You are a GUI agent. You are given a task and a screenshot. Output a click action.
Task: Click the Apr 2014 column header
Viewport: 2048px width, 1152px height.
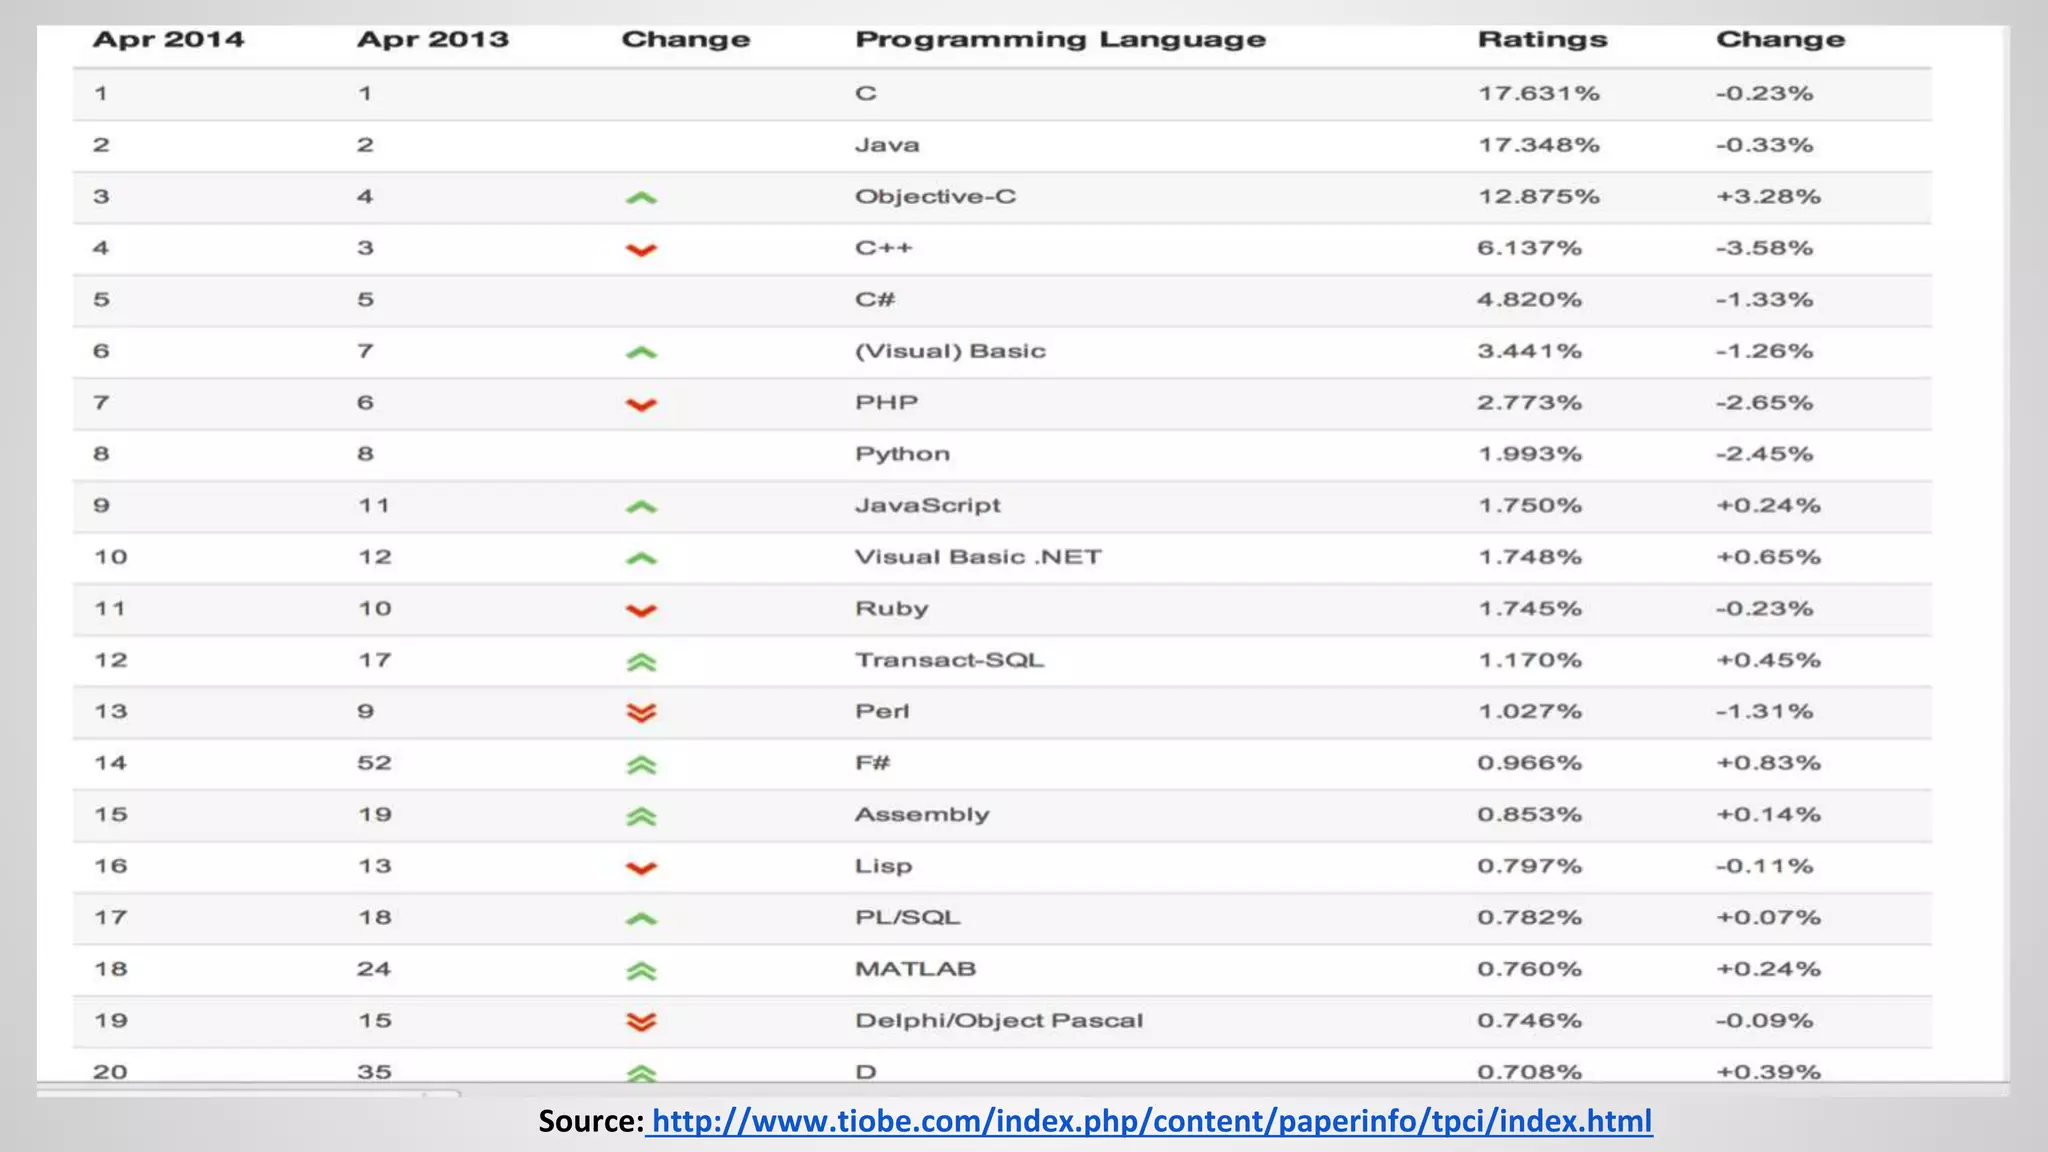(x=169, y=40)
